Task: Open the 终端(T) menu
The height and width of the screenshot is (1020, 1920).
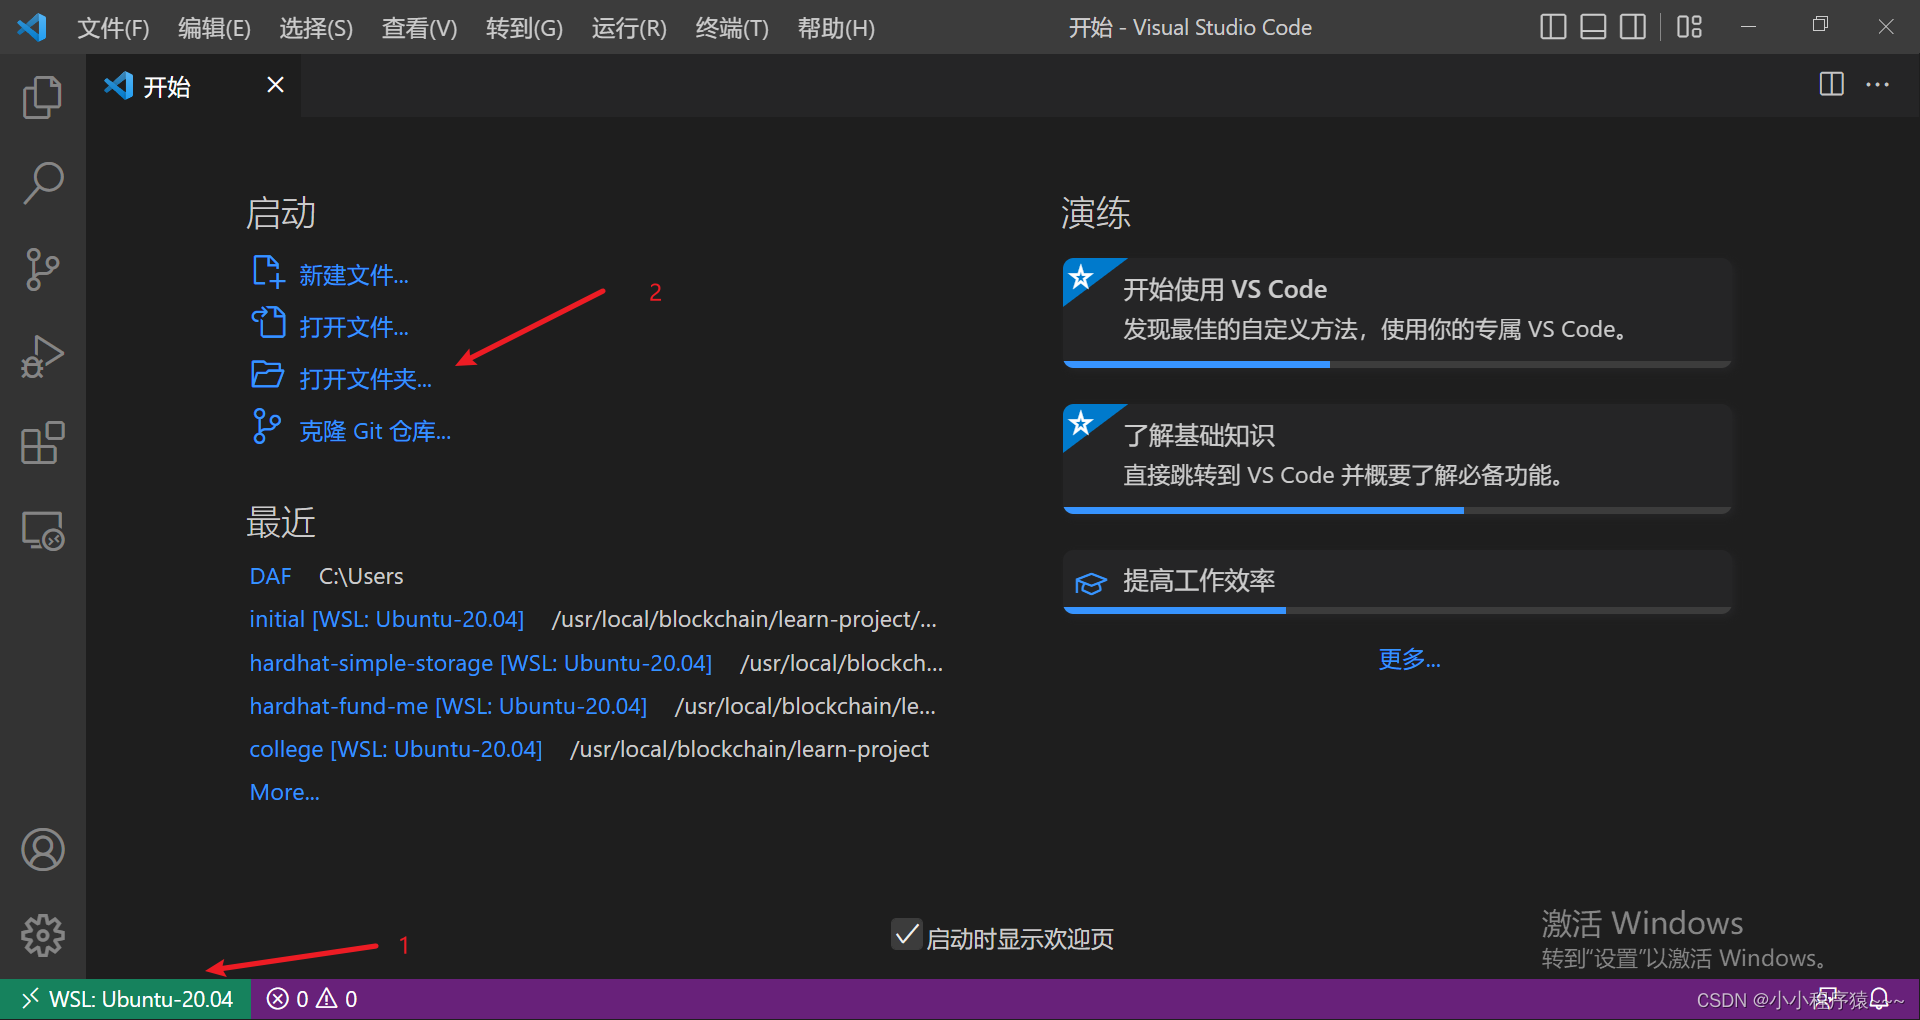Action: (x=732, y=28)
